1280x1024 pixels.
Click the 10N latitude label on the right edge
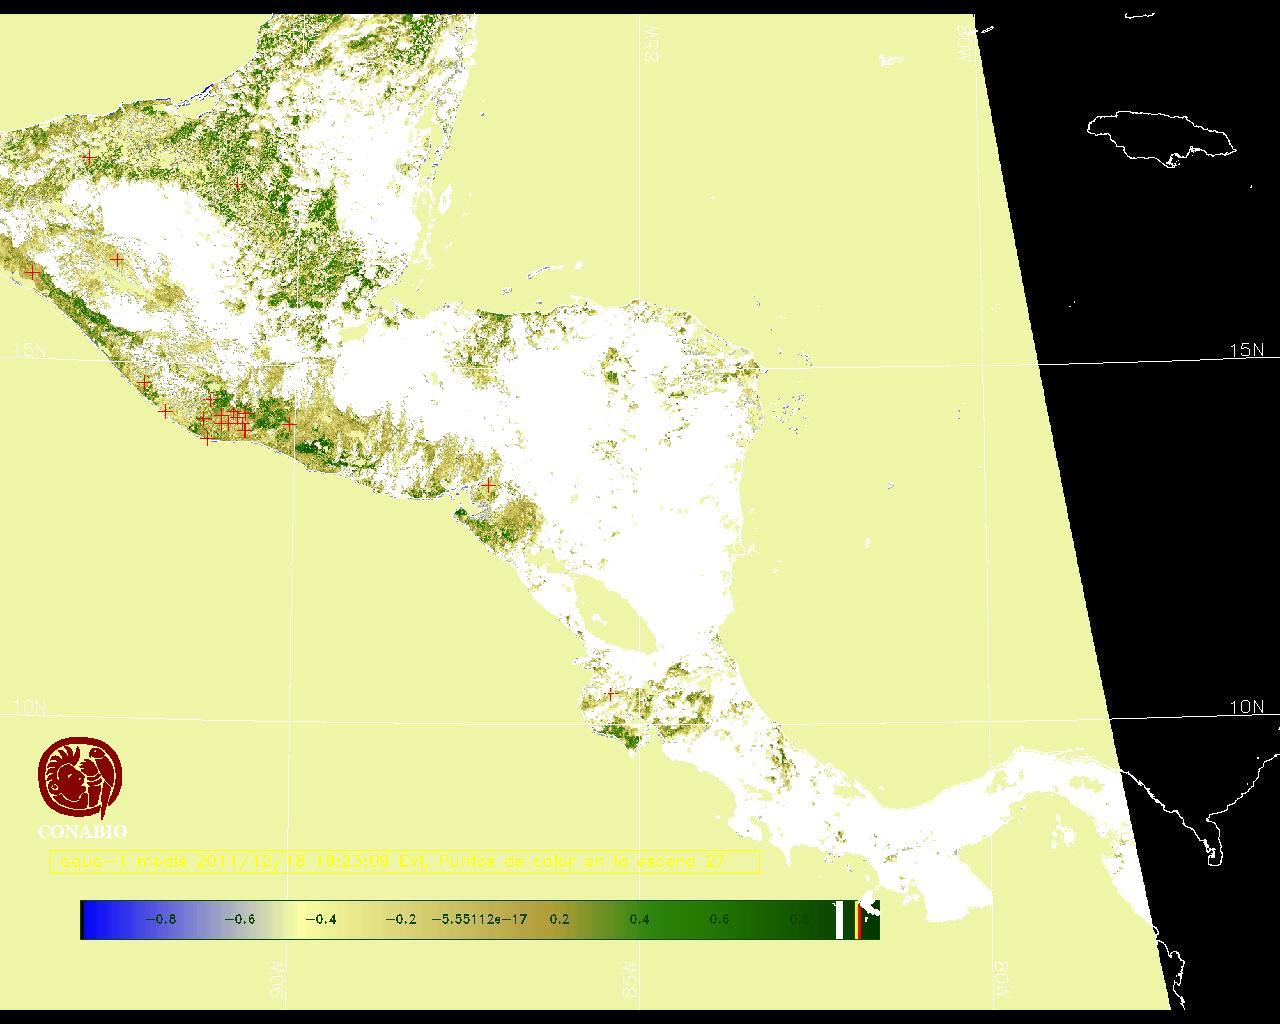(x=1246, y=707)
